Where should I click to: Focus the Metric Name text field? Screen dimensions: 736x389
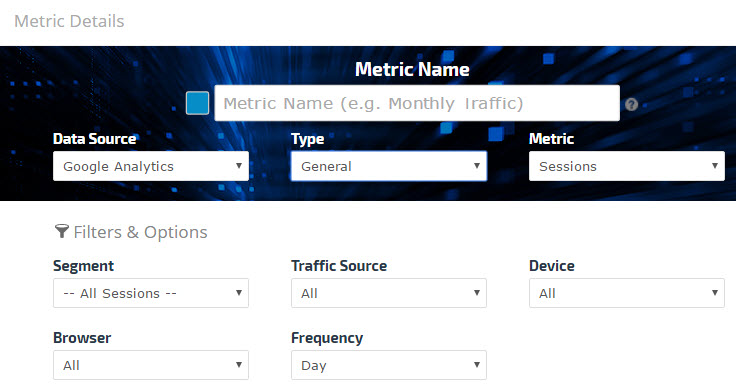click(x=417, y=103)
